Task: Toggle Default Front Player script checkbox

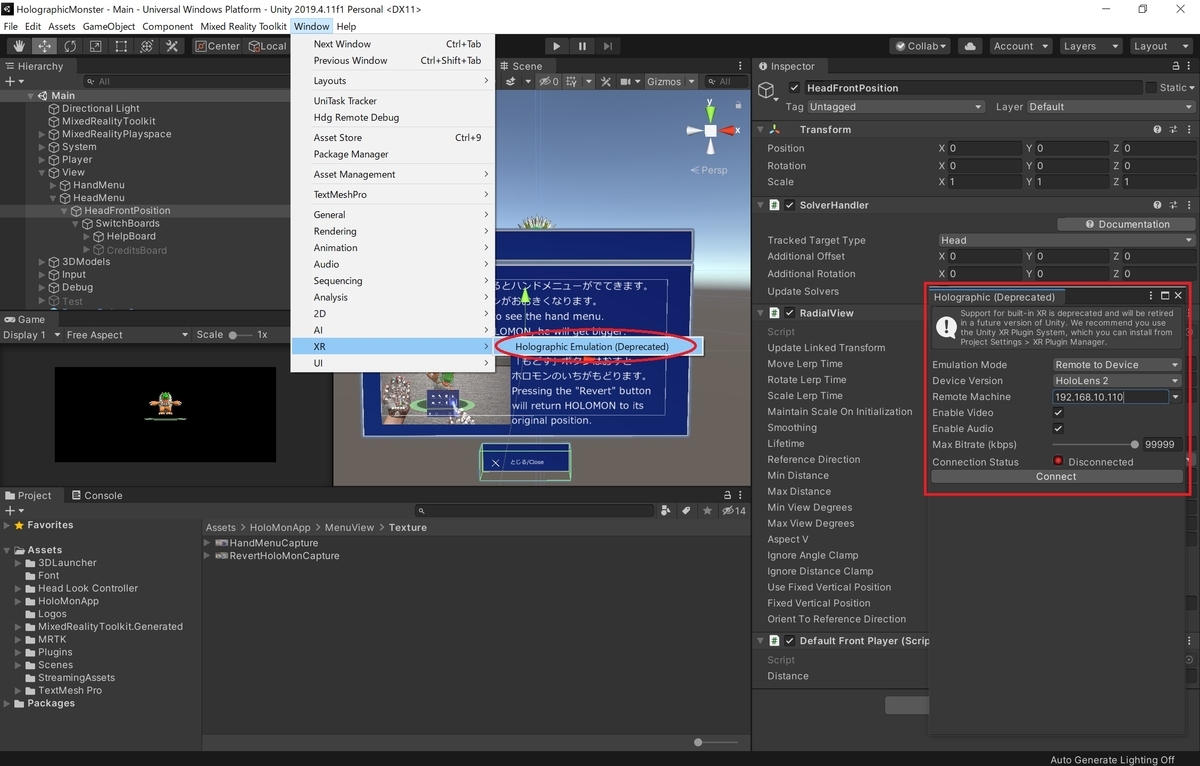Action: (x=789, y=641)
